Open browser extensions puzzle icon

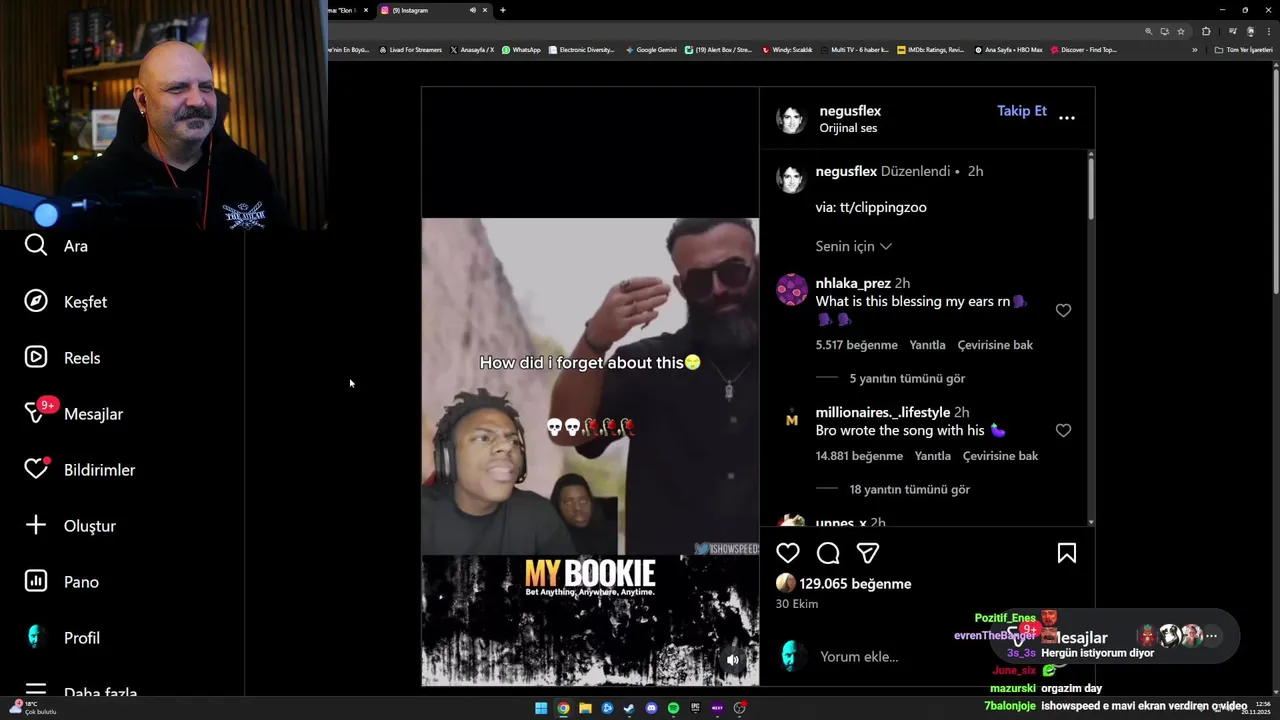click(1206, 31)
